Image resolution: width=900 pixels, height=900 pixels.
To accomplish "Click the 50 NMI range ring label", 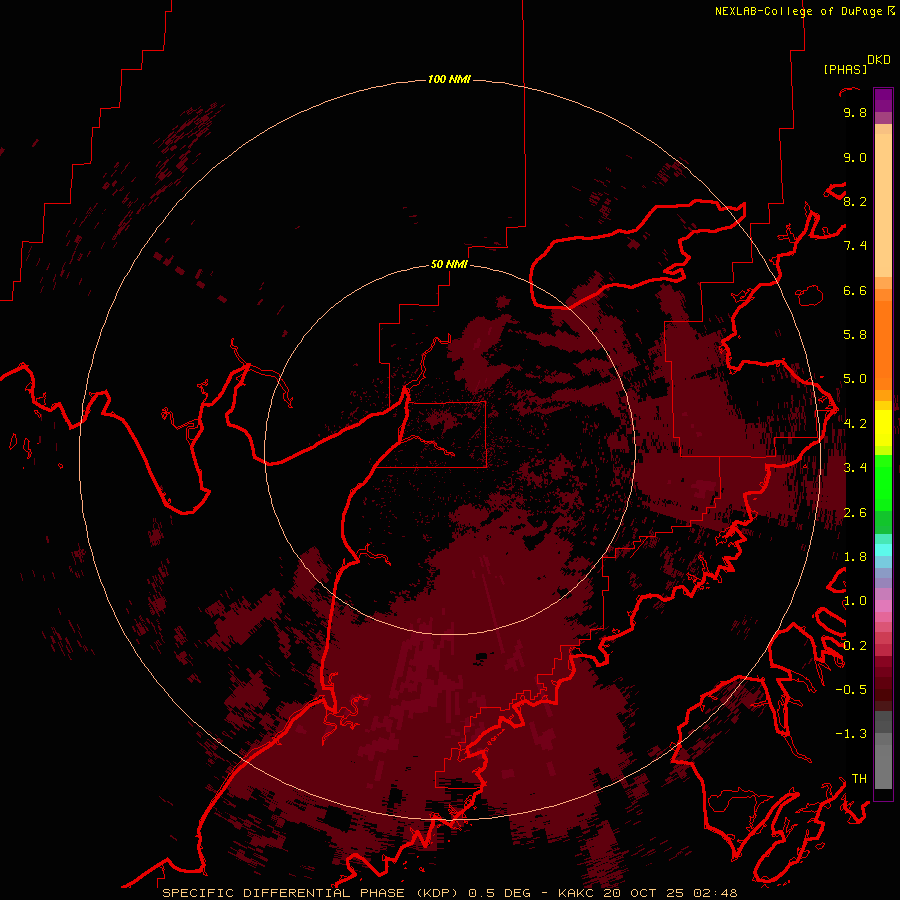I will 449,264.
